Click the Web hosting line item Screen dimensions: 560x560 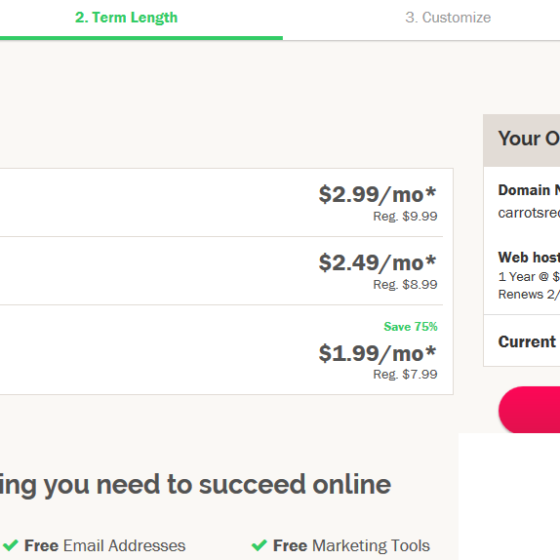pos(529,257)
